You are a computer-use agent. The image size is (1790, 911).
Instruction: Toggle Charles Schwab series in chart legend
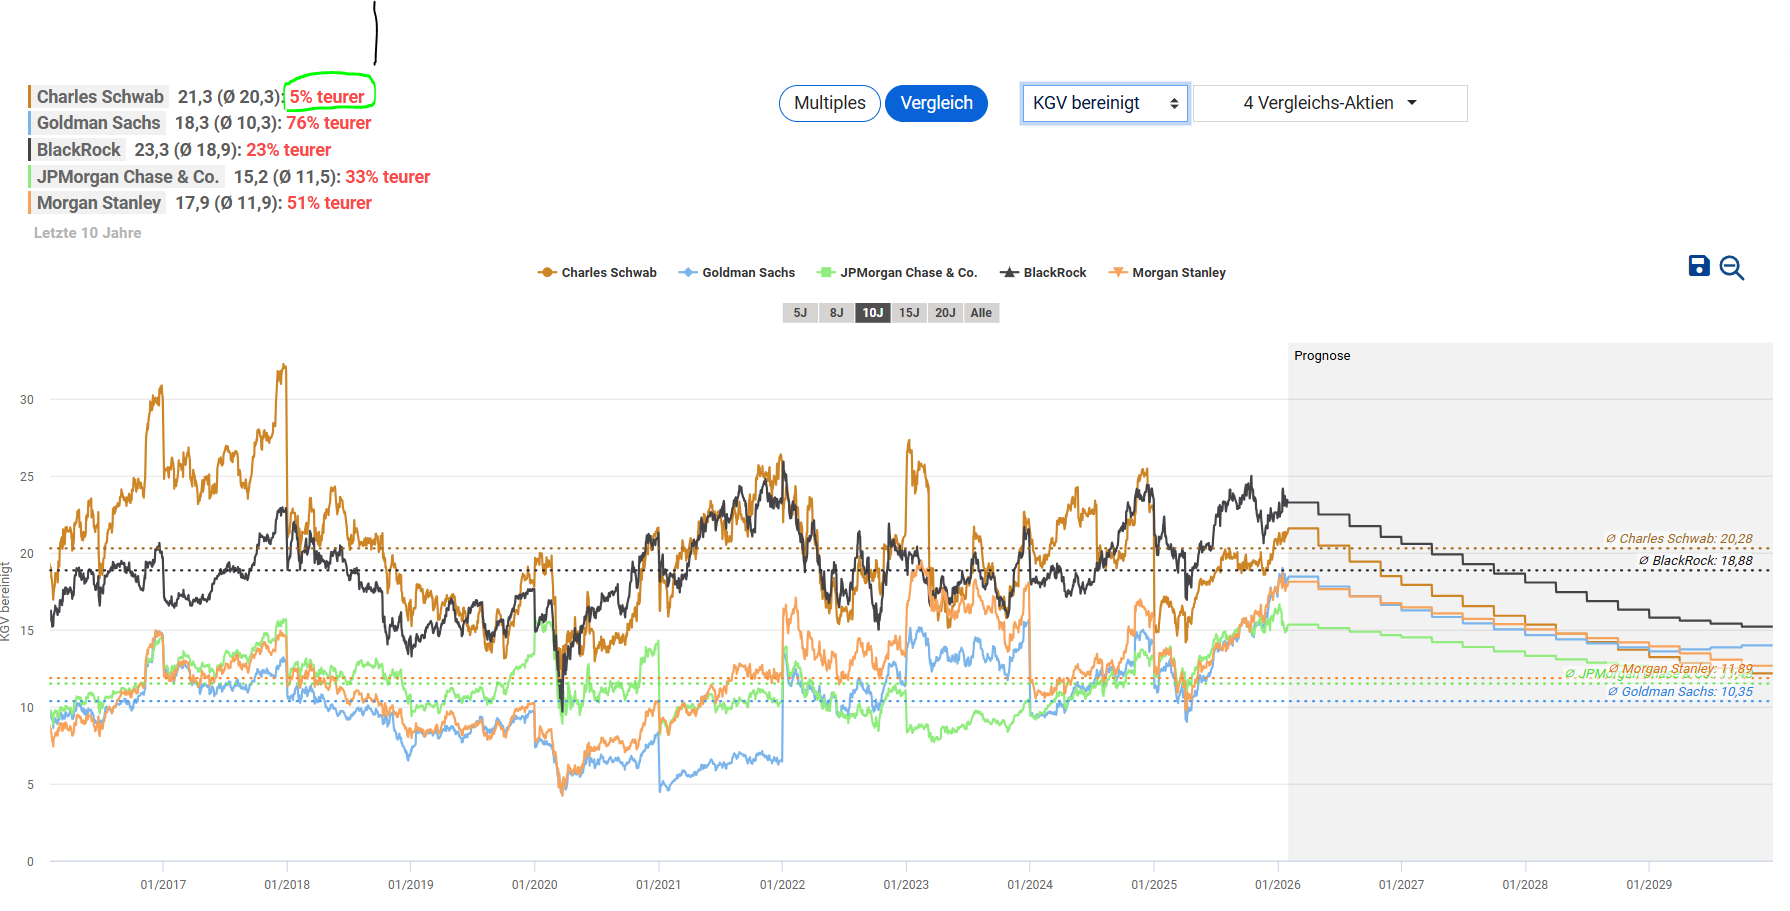[x=598, y=273]
